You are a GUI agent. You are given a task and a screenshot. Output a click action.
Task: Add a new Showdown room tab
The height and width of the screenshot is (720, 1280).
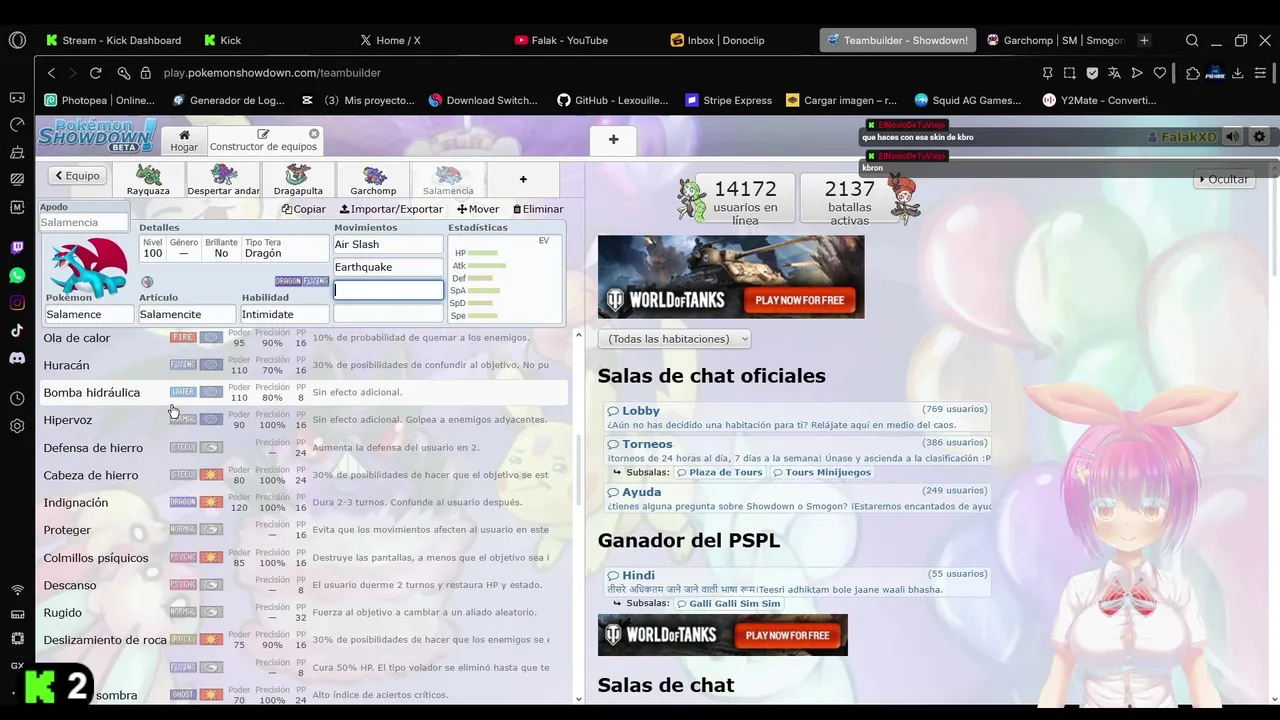point(613,139)
